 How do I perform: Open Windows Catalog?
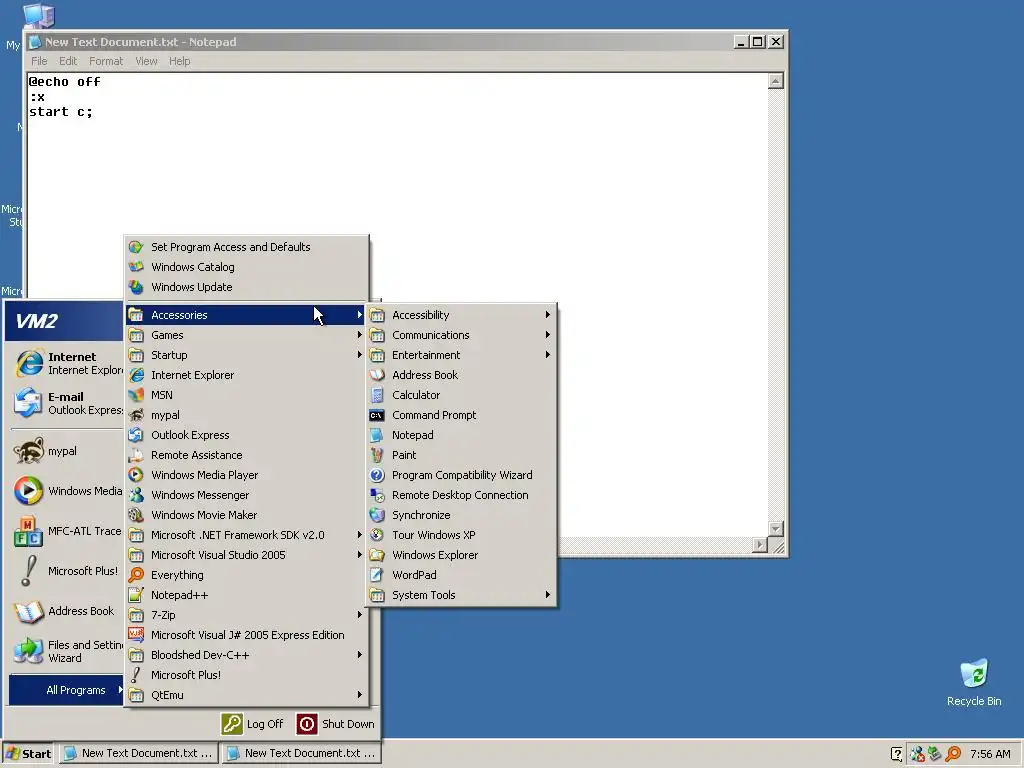point(247,267)
